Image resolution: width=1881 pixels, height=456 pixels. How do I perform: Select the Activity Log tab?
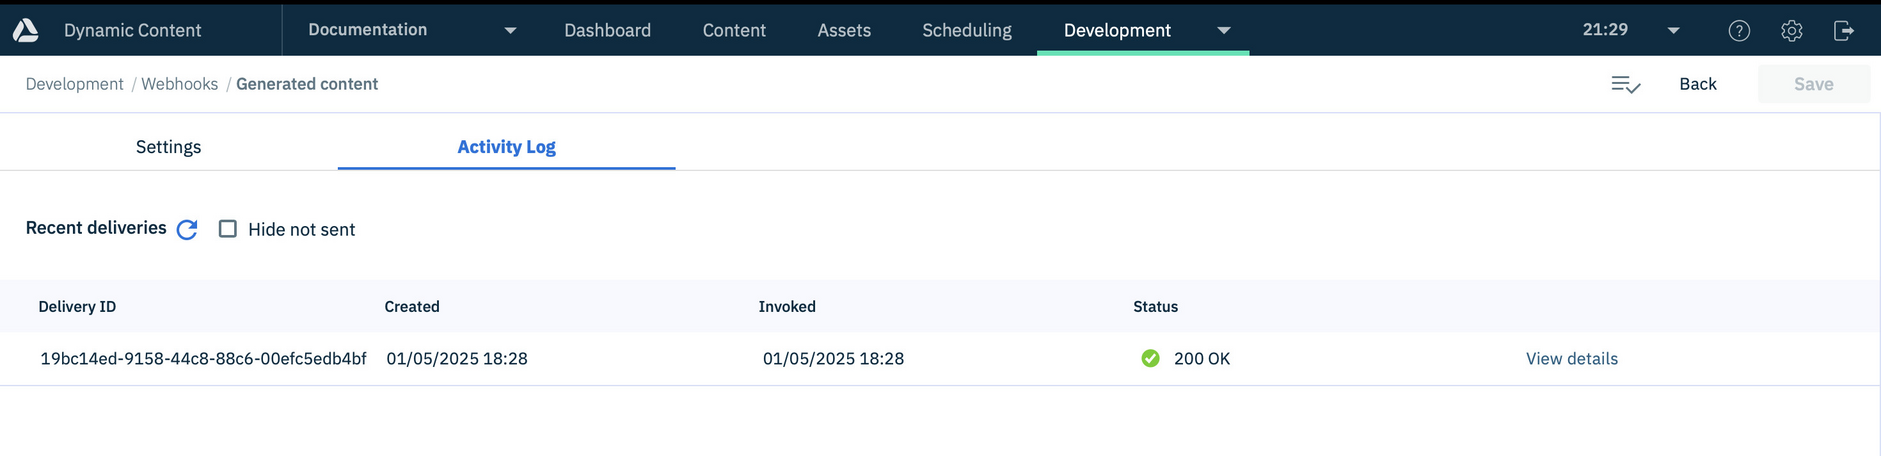(506, 147)
